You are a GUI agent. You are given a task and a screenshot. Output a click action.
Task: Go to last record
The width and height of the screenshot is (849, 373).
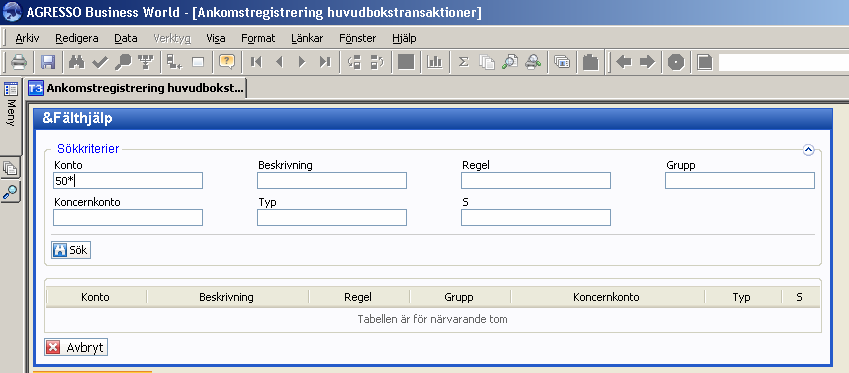(x=325, y=62)
